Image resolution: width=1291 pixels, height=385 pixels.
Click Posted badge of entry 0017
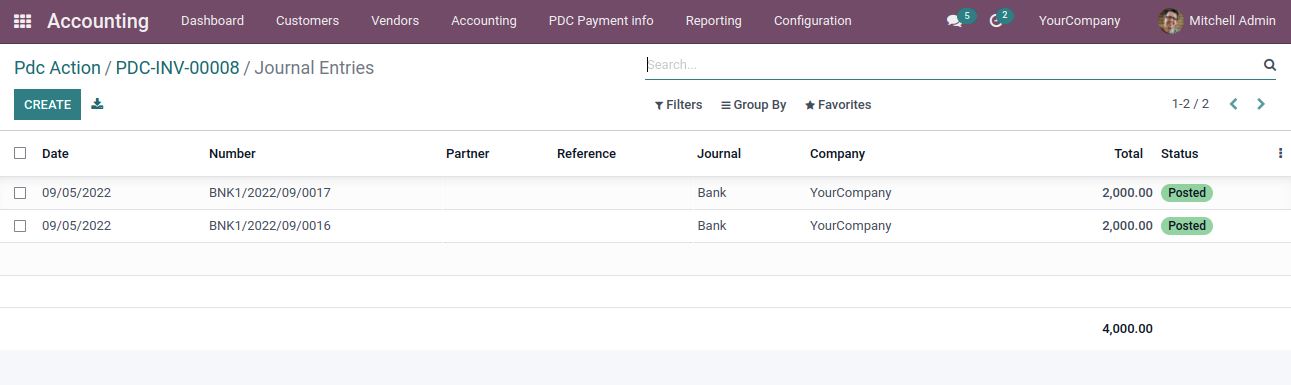click(x=1187, y=193)
